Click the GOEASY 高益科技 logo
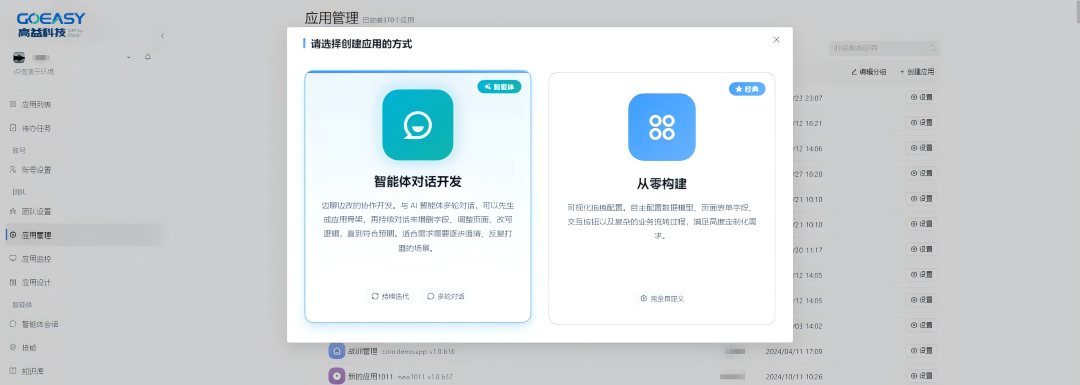Viewport: 1080px width, 385px height. (x=51, y=25)
